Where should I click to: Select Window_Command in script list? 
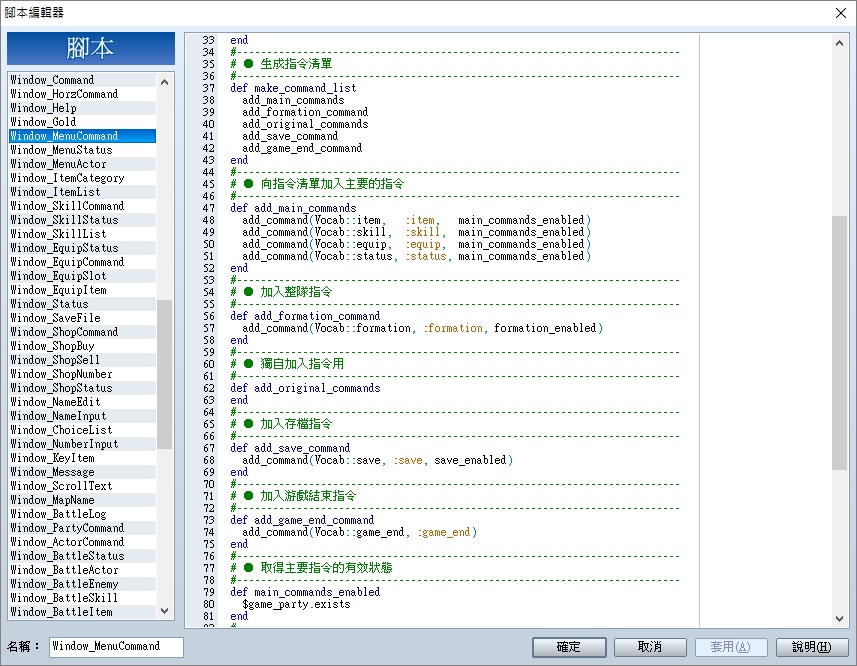pos(83,80)
